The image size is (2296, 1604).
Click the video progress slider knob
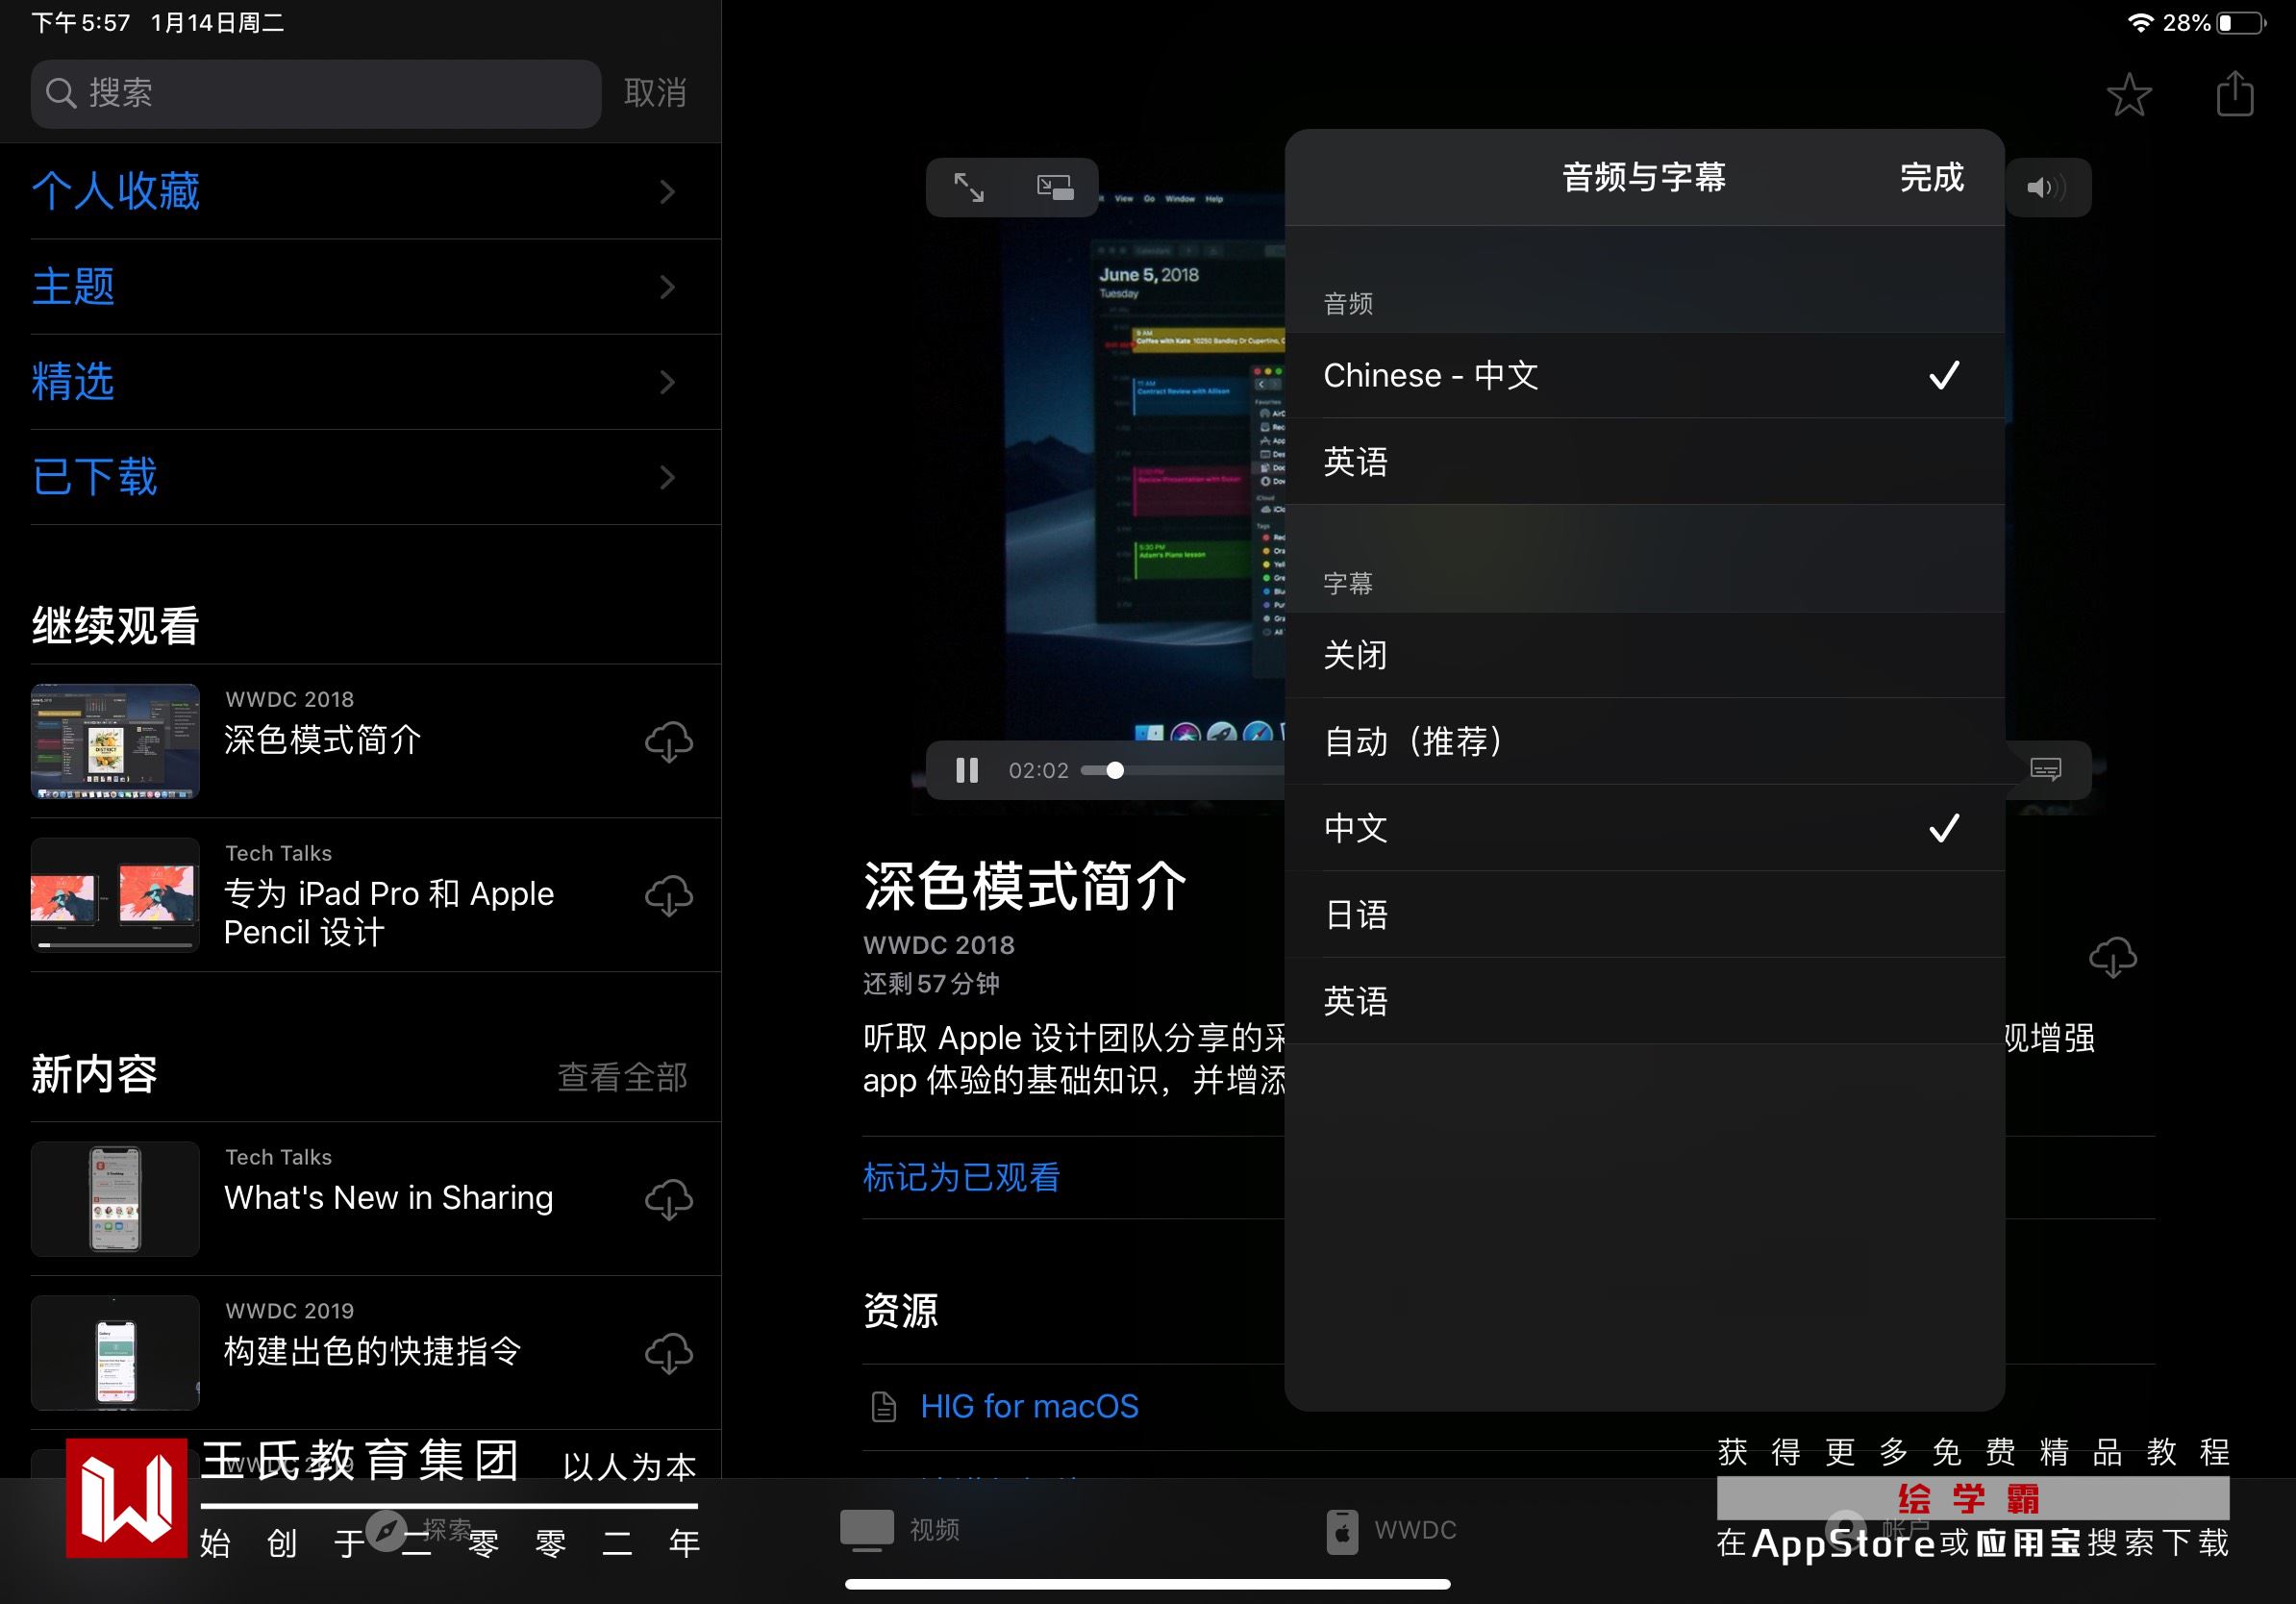tap(1115, 770)
